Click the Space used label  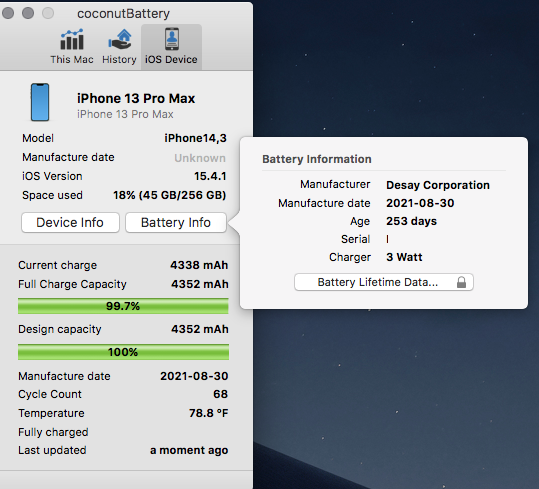[52, 195]
